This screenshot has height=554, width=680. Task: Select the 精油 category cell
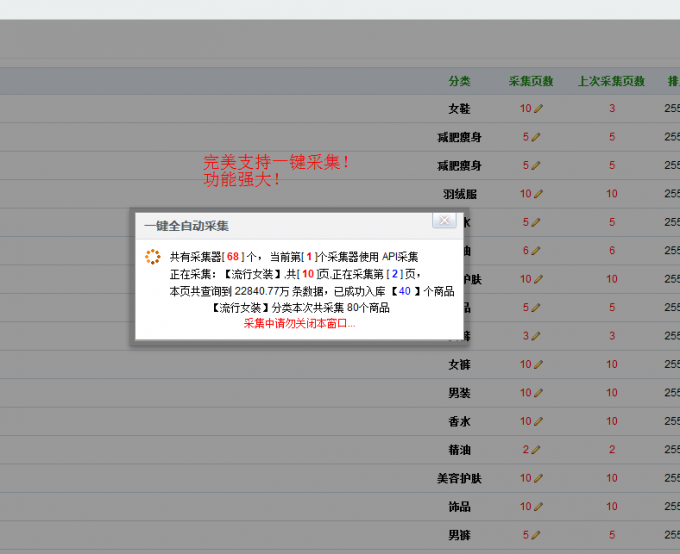pyautogui.click(x=459, y=450)
